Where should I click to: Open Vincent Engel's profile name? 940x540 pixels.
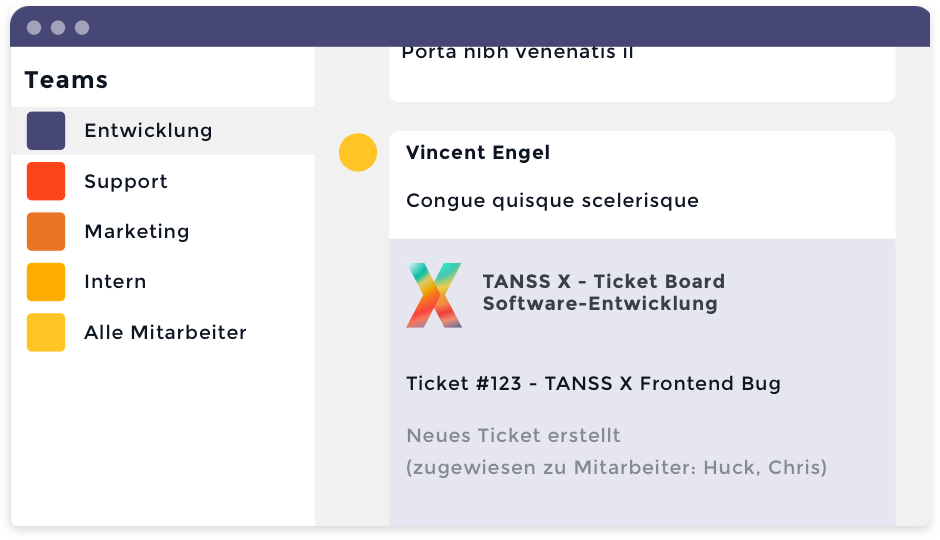478,153
